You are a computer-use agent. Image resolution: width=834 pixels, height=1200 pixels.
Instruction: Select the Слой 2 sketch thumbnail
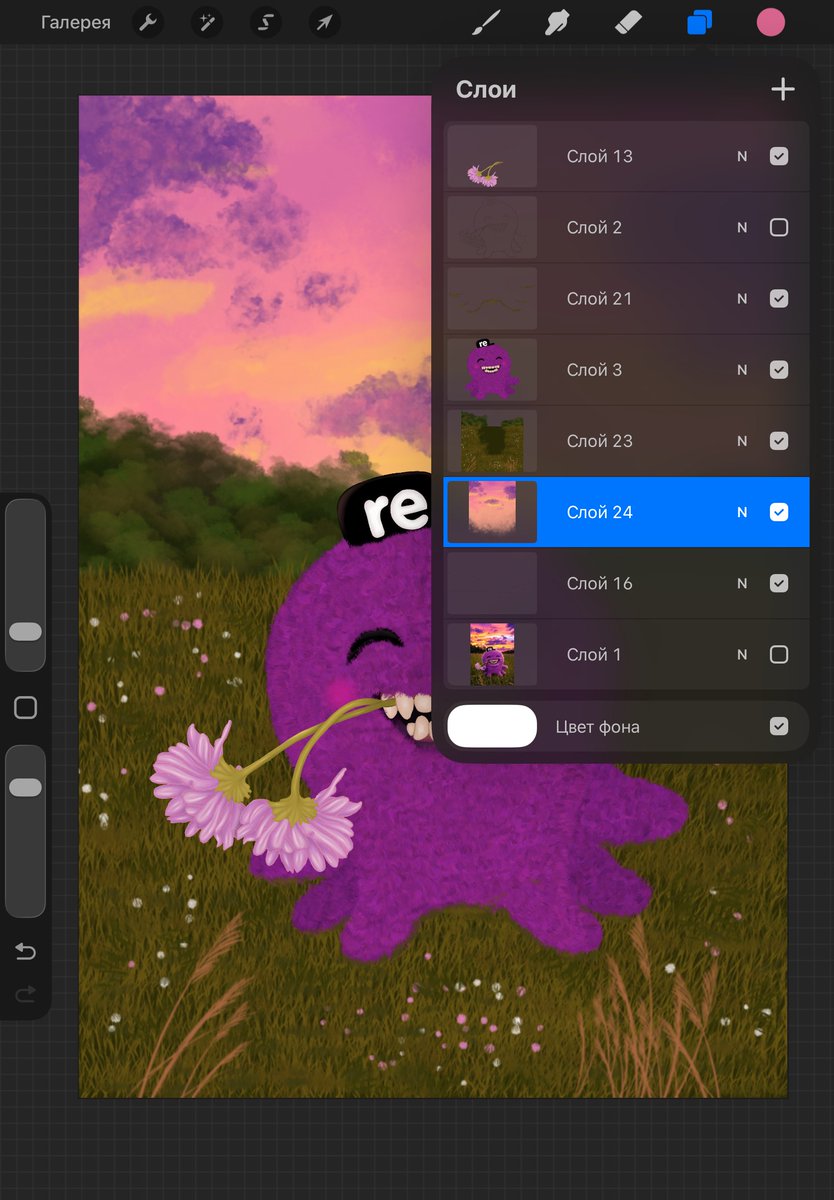click(492, 228)
